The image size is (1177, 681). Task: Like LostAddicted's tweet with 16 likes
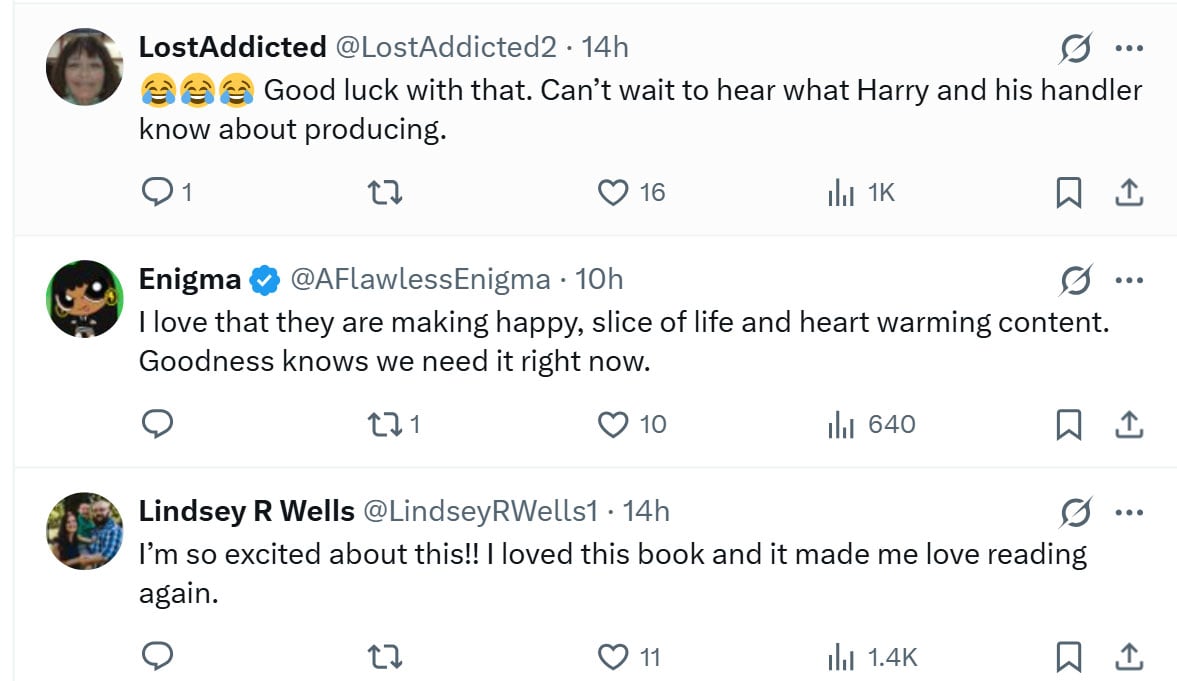pyautogui.click(x=613, y=192)
